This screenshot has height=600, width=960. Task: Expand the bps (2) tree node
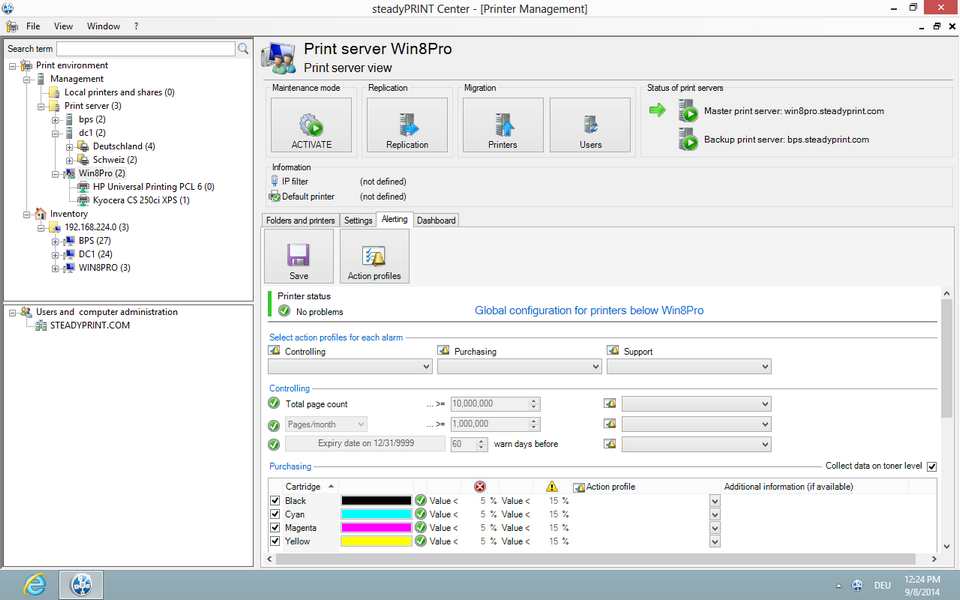coord(55,120)
